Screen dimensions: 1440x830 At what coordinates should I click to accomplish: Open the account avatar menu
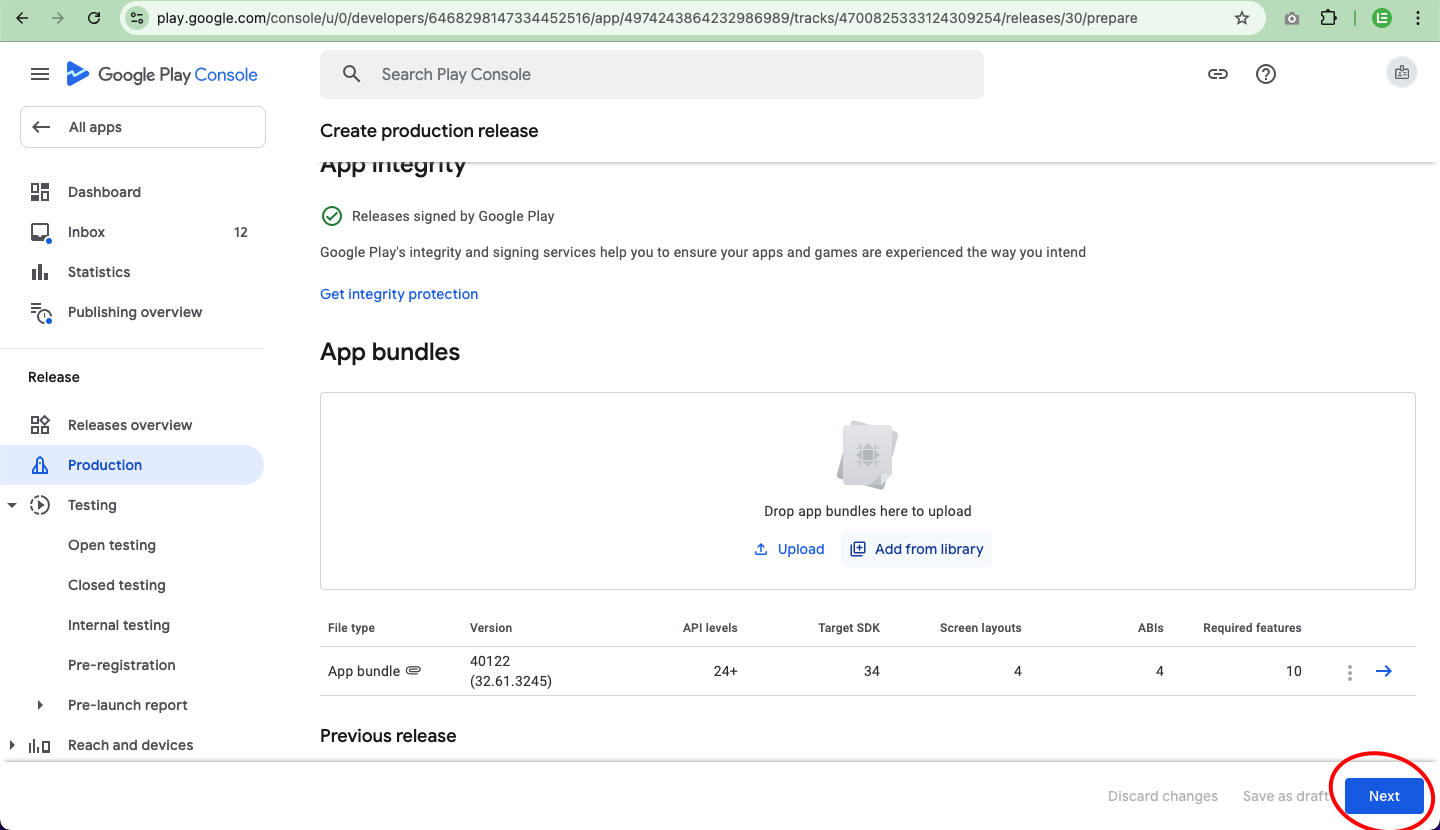pyautogui.click(x=1402, y=73)
